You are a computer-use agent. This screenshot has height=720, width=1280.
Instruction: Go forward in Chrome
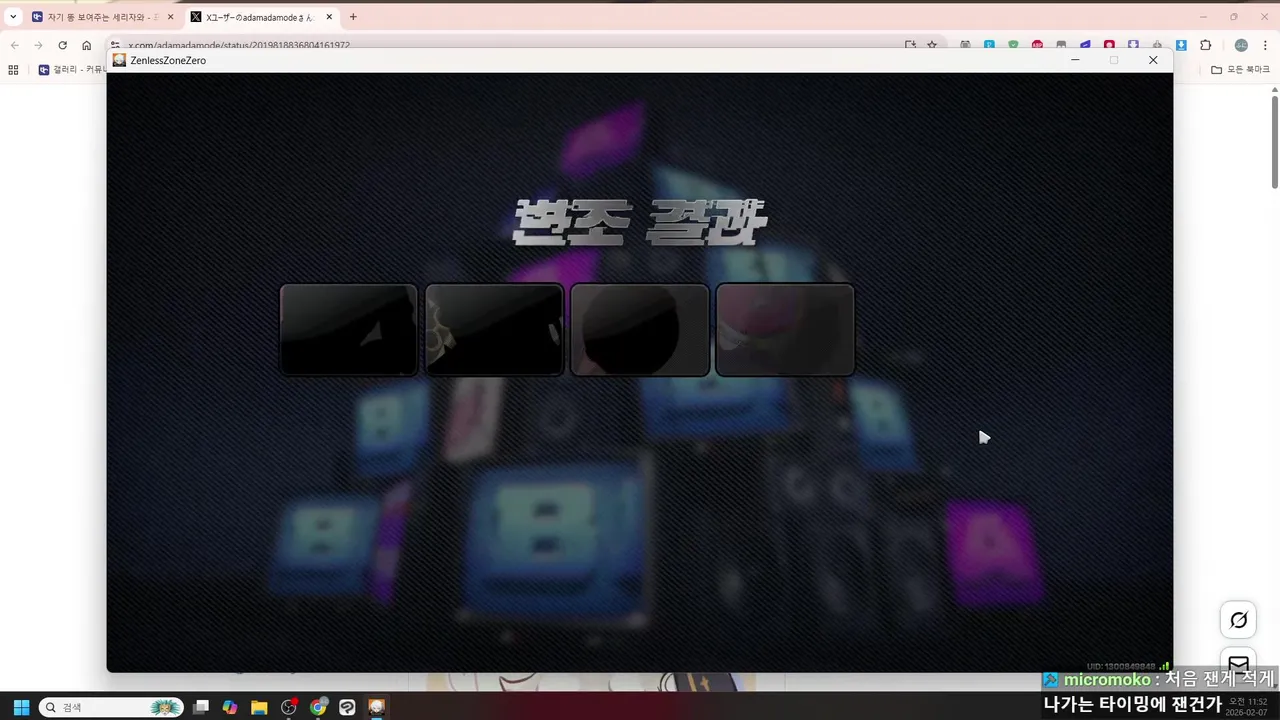38,45
